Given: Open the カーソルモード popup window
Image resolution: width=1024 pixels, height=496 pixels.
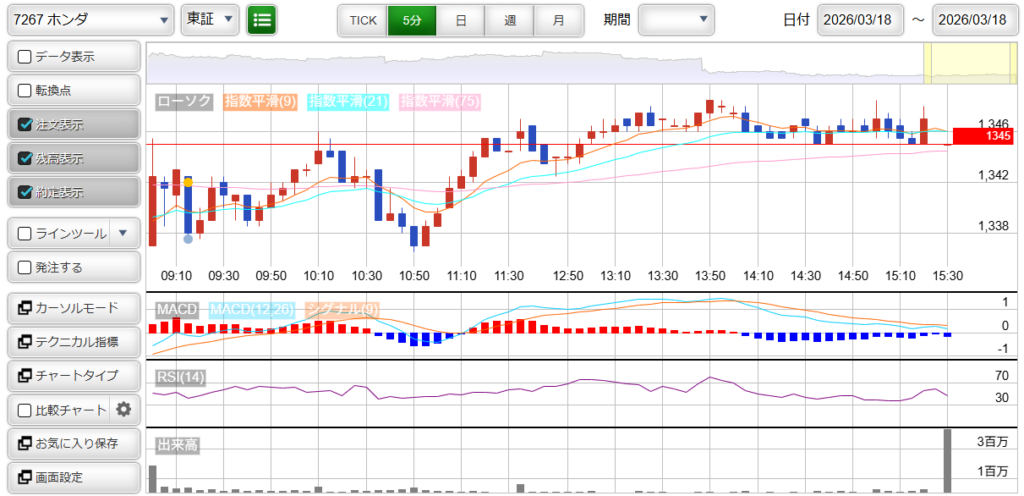Looking at the screenshot, I should 72,307.
